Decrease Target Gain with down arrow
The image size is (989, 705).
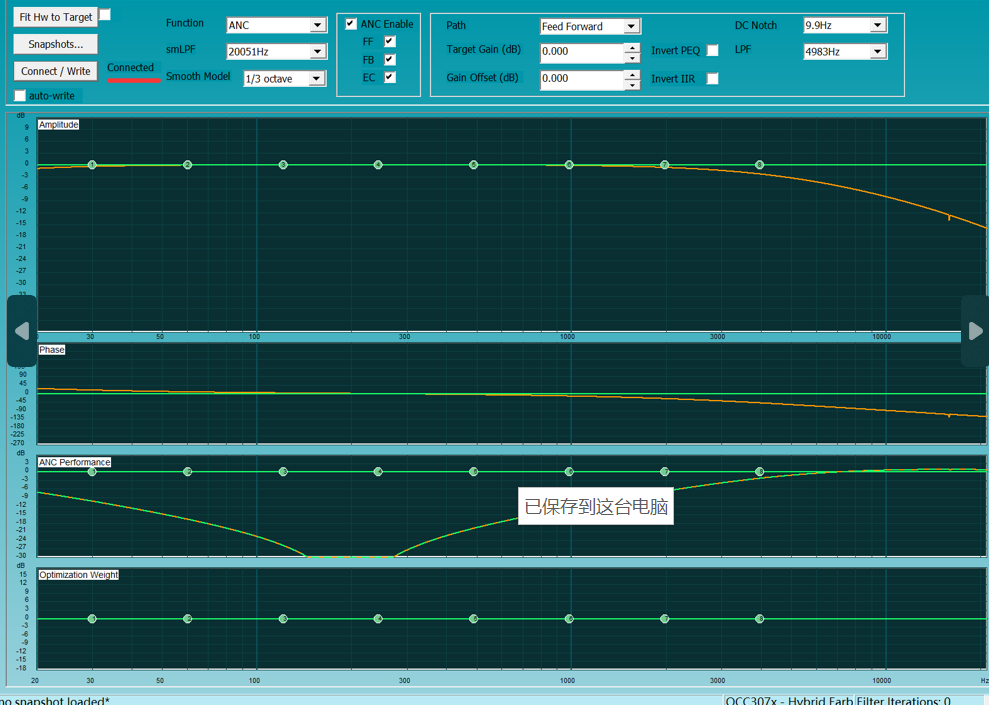632,57
